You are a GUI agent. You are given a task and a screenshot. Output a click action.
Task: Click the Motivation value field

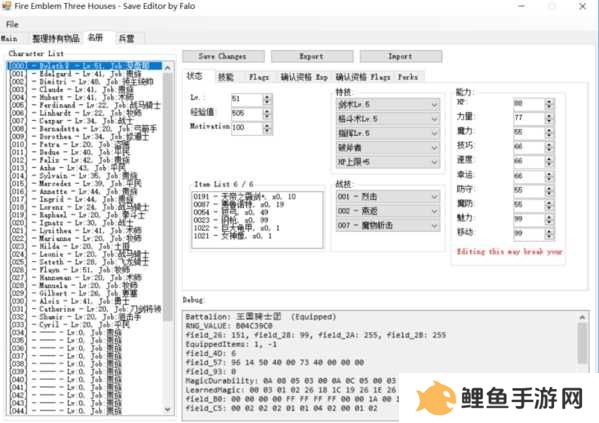coord(247,128)
